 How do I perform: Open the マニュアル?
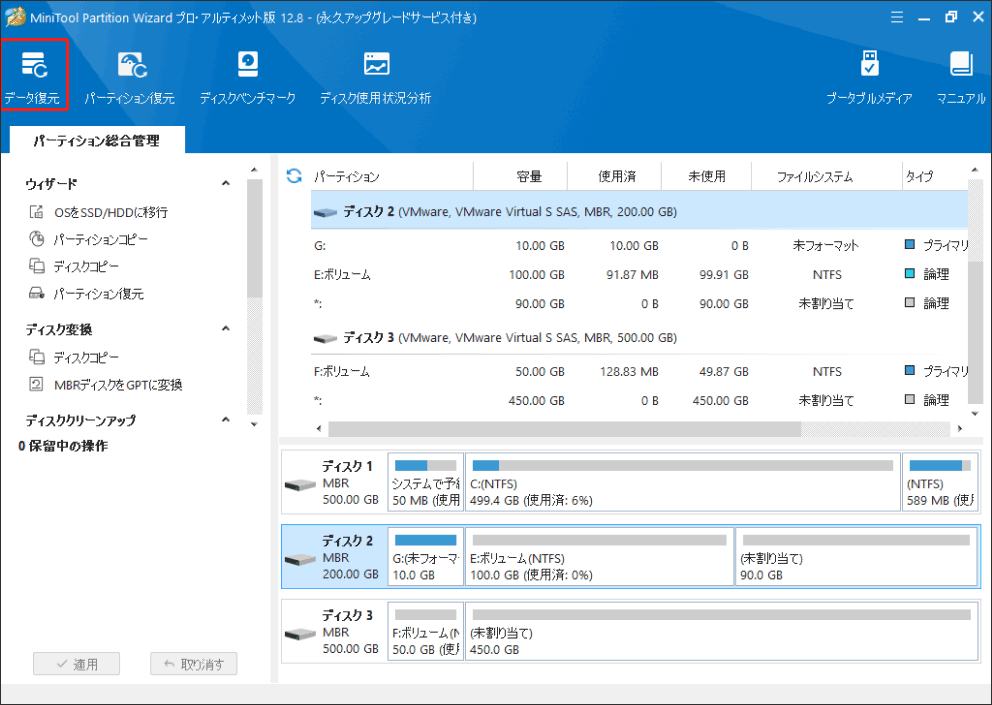[x=961, y=76]
